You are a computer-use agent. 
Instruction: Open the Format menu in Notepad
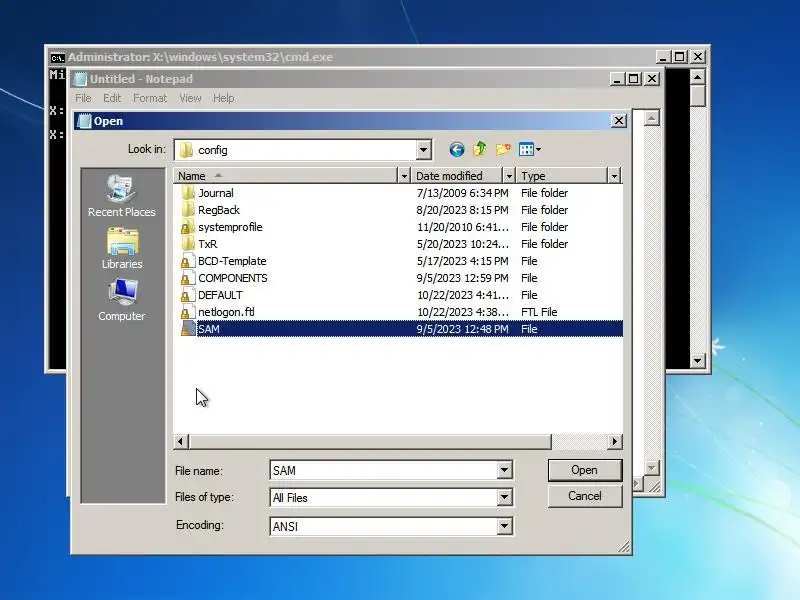click(x=150, y=98)
